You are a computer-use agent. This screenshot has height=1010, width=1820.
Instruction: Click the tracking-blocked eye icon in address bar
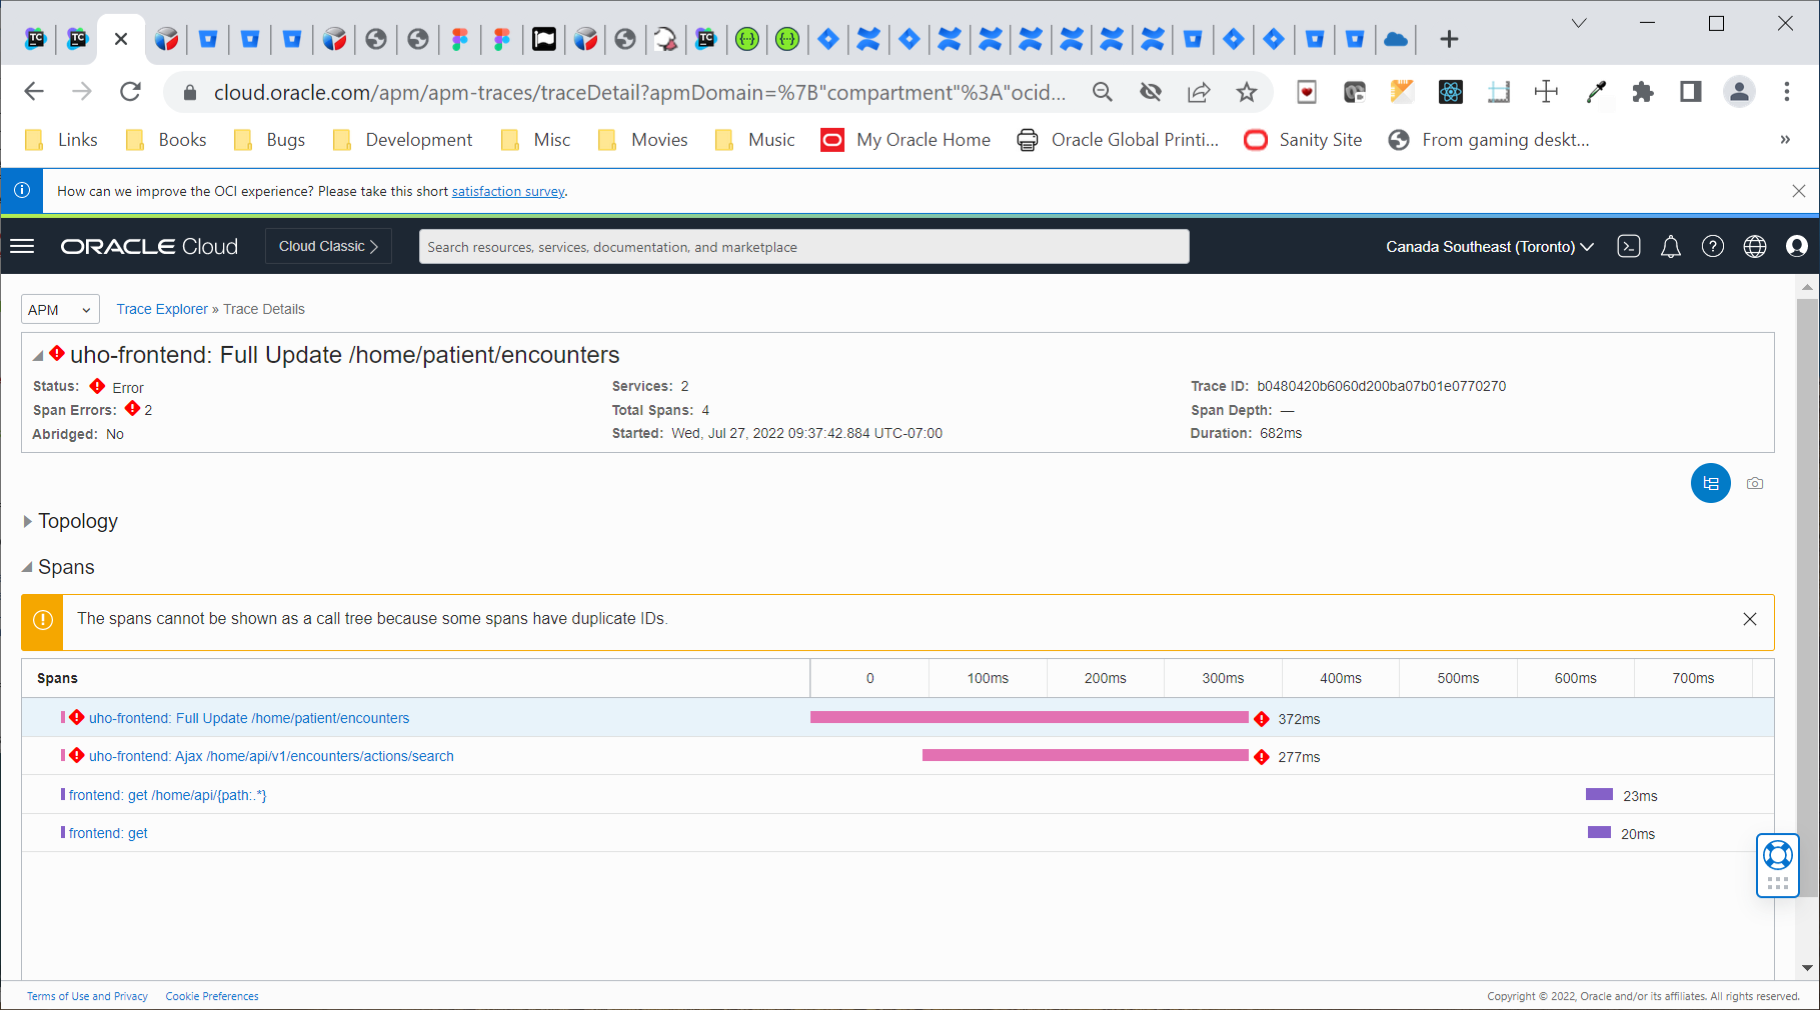(x=1150, y=92)
